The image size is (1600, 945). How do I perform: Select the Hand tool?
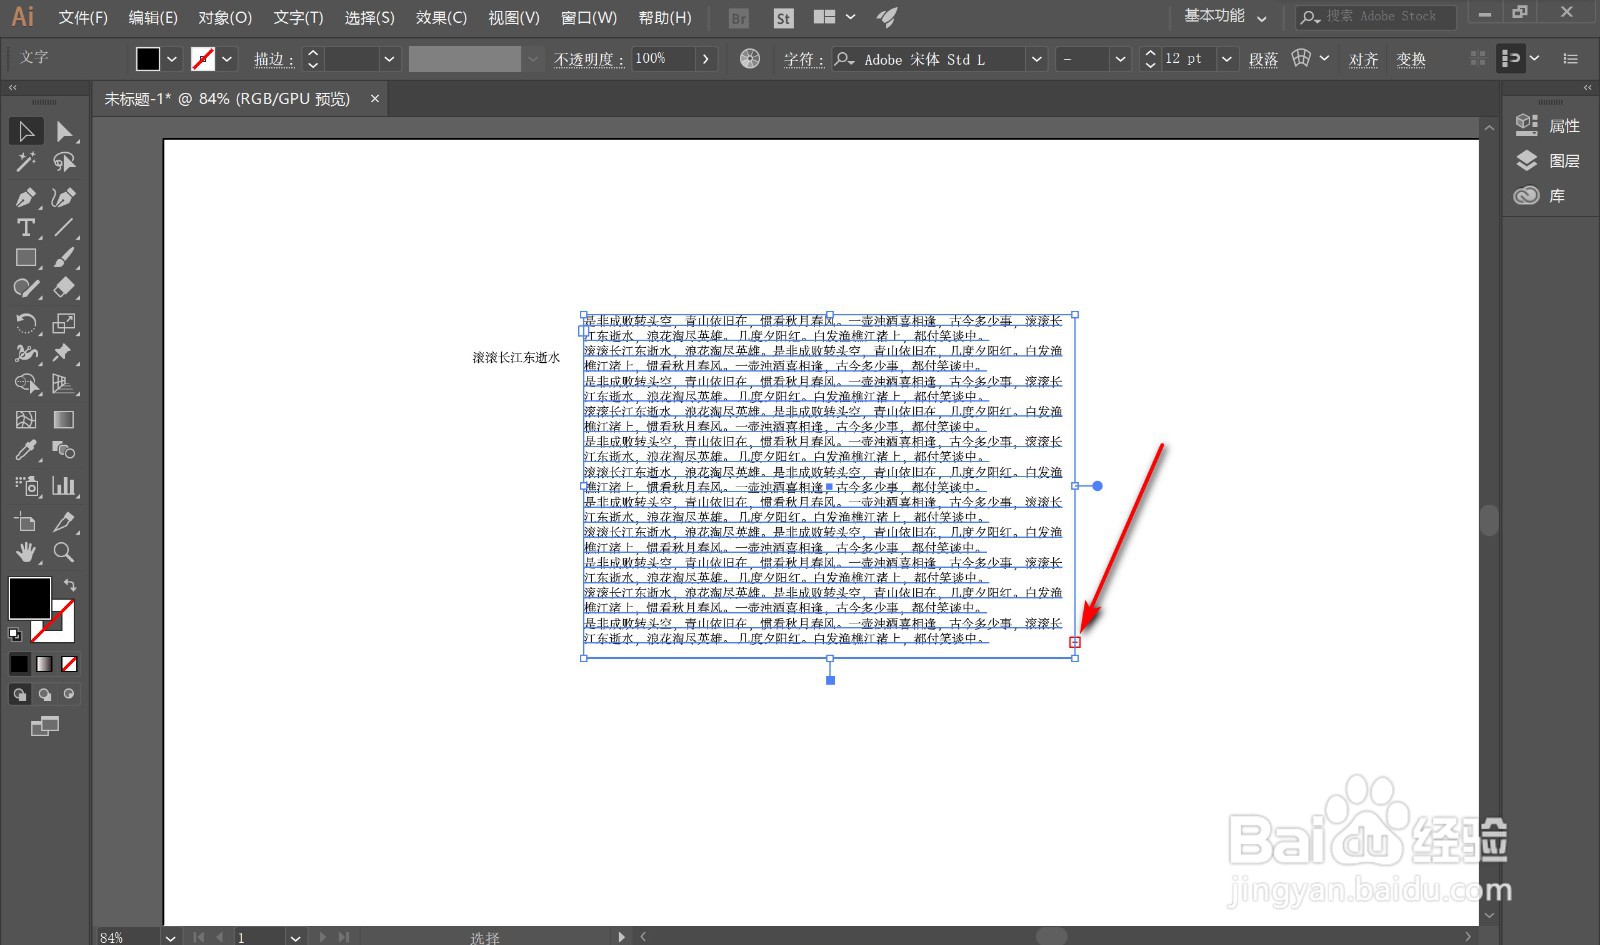[26, 552]
